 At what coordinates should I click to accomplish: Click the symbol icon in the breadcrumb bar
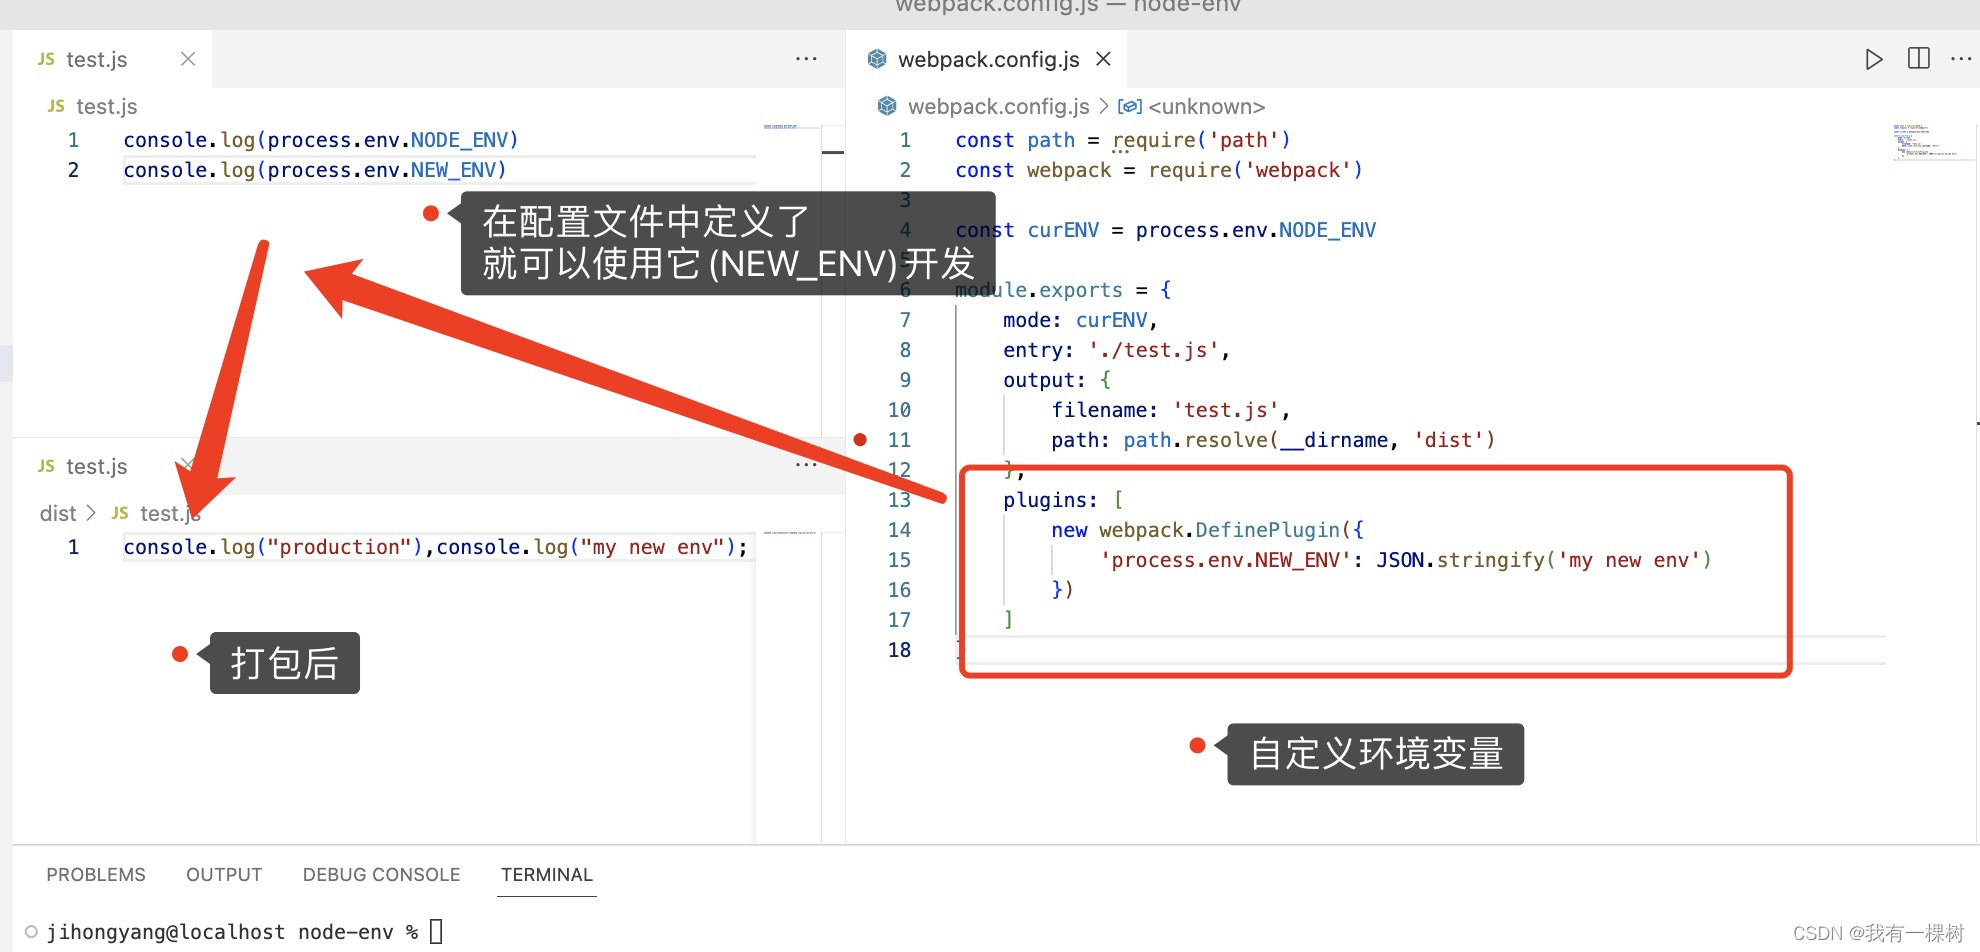pyautogui.click(x=1130, y=106)
